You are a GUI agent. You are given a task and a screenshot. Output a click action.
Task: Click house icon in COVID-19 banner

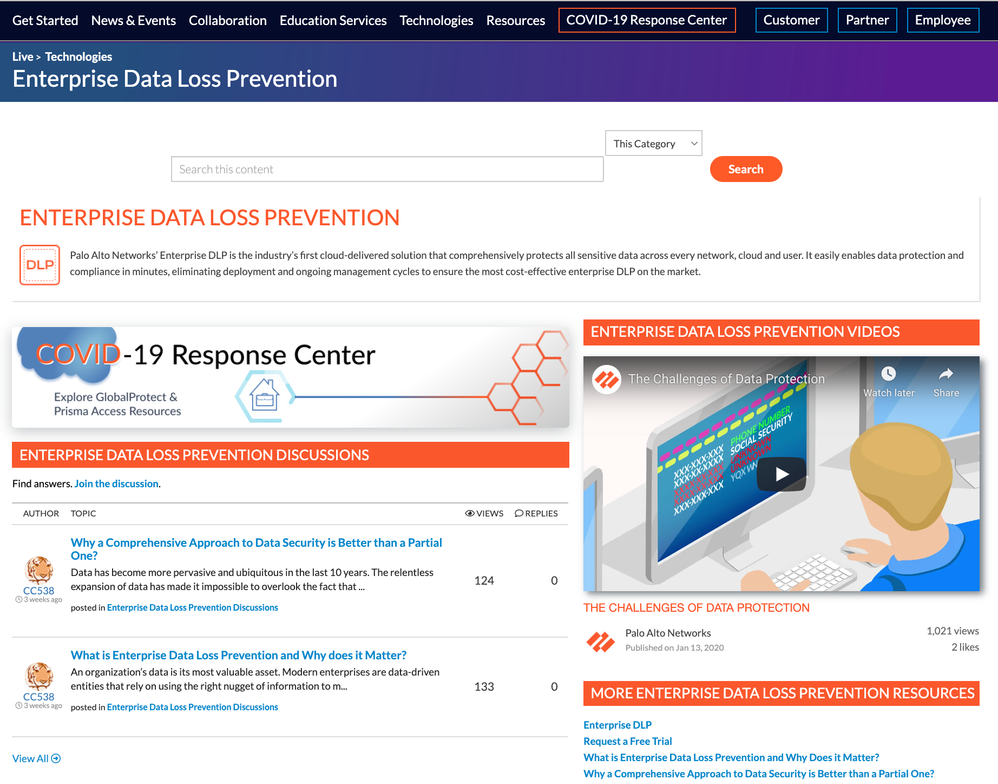[264, 396]
